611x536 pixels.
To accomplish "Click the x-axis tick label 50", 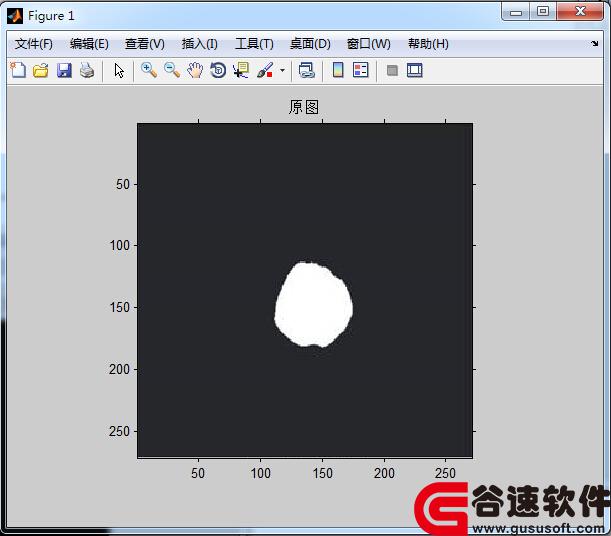I will [198, 473].
